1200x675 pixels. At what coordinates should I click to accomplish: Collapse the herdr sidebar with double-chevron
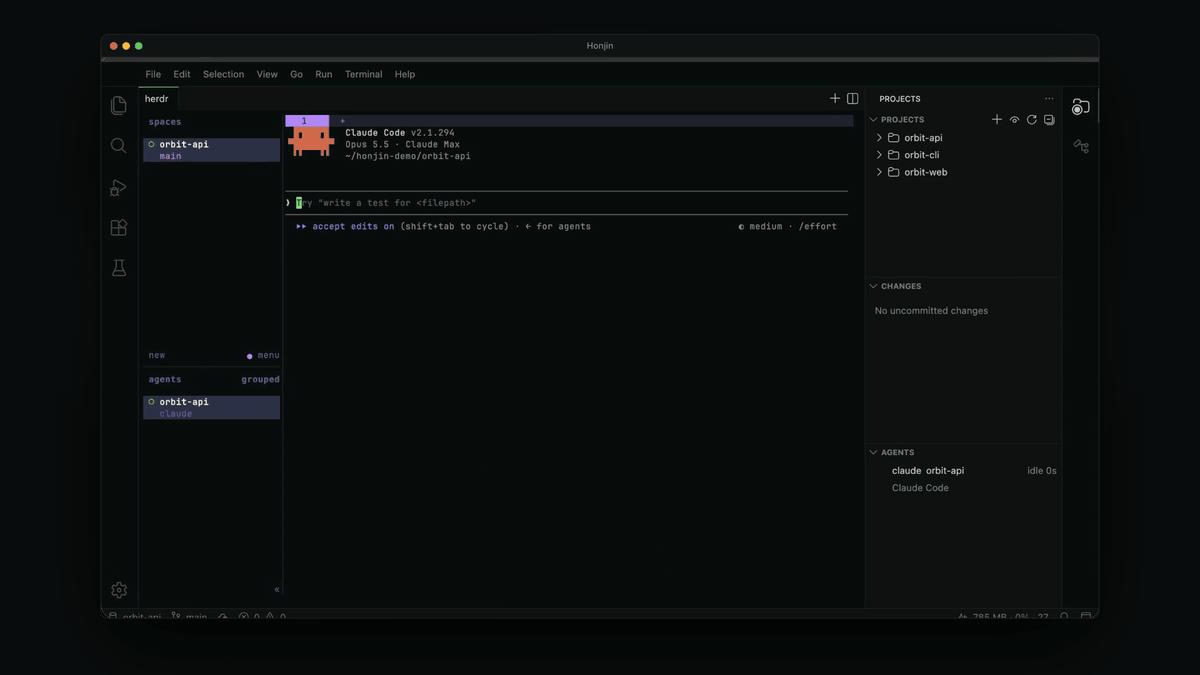tap(277, 590)
